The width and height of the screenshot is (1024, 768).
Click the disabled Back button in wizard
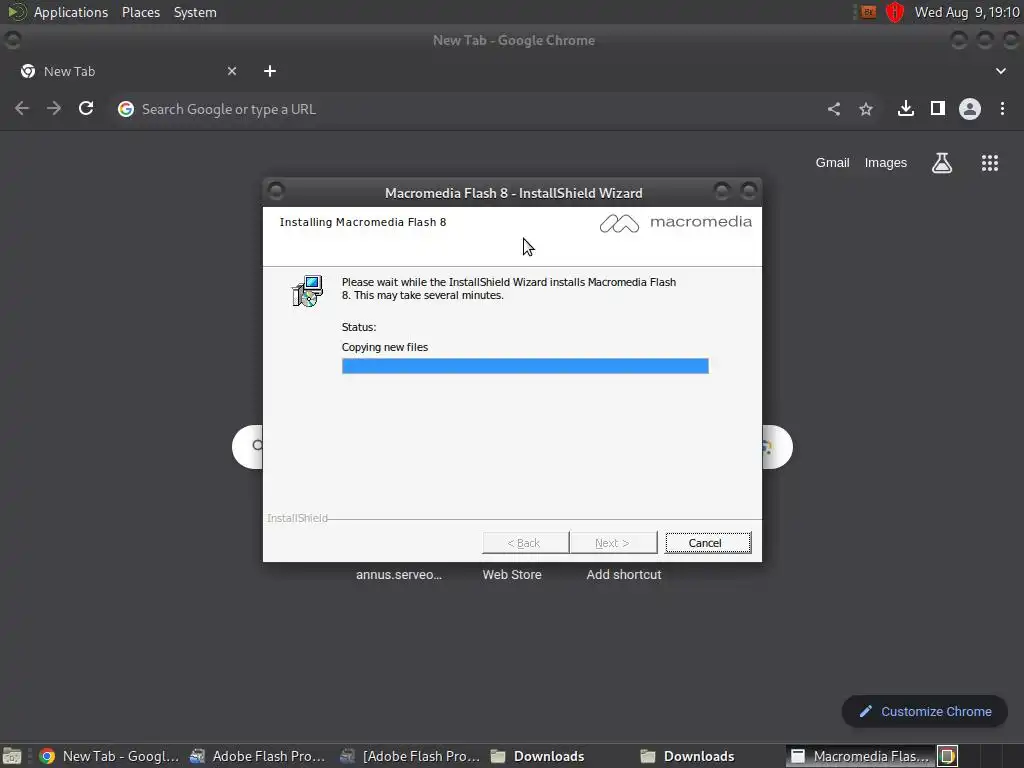[x=525, y=543]
